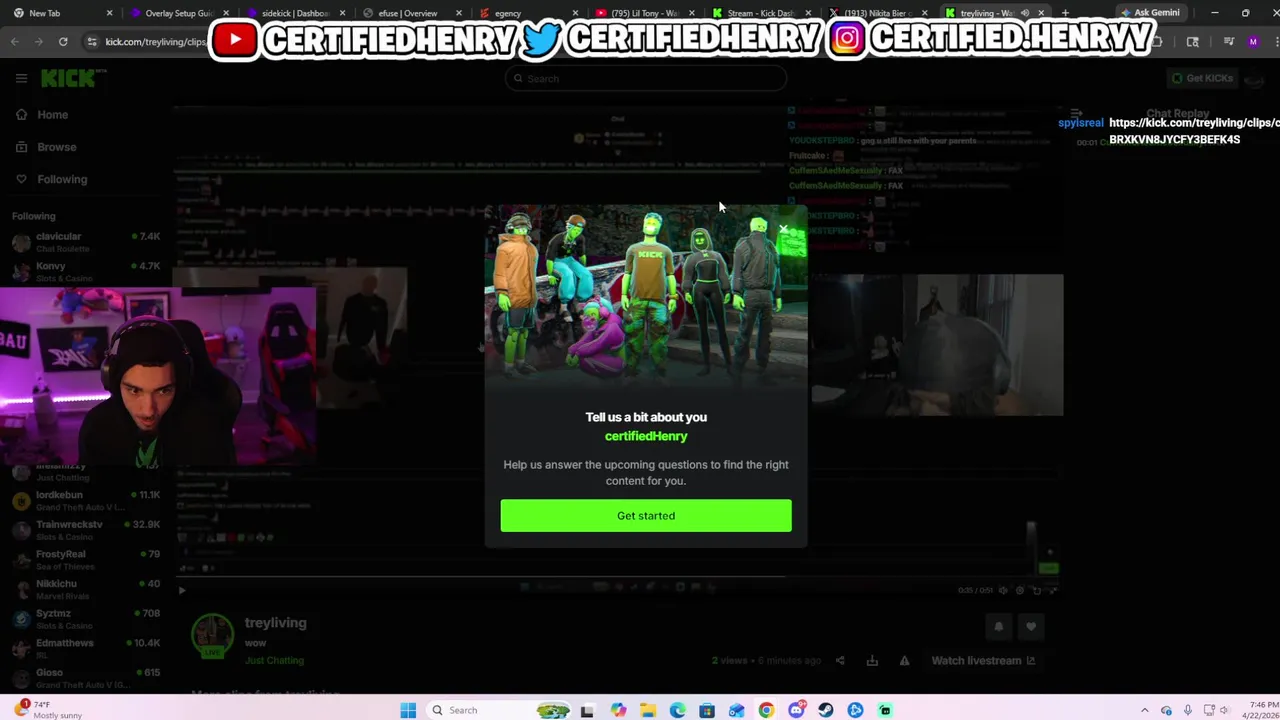Screen dimensions: 1280x720
Task: Toggle the heart follow button
Action: tap(1031, 627)
